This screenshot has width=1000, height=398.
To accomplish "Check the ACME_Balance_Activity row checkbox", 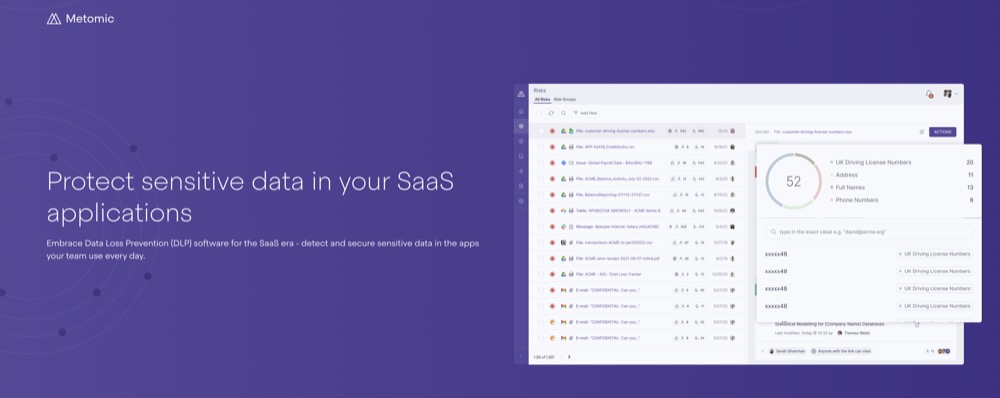I will pyautogui.click(x=541, y=179).
